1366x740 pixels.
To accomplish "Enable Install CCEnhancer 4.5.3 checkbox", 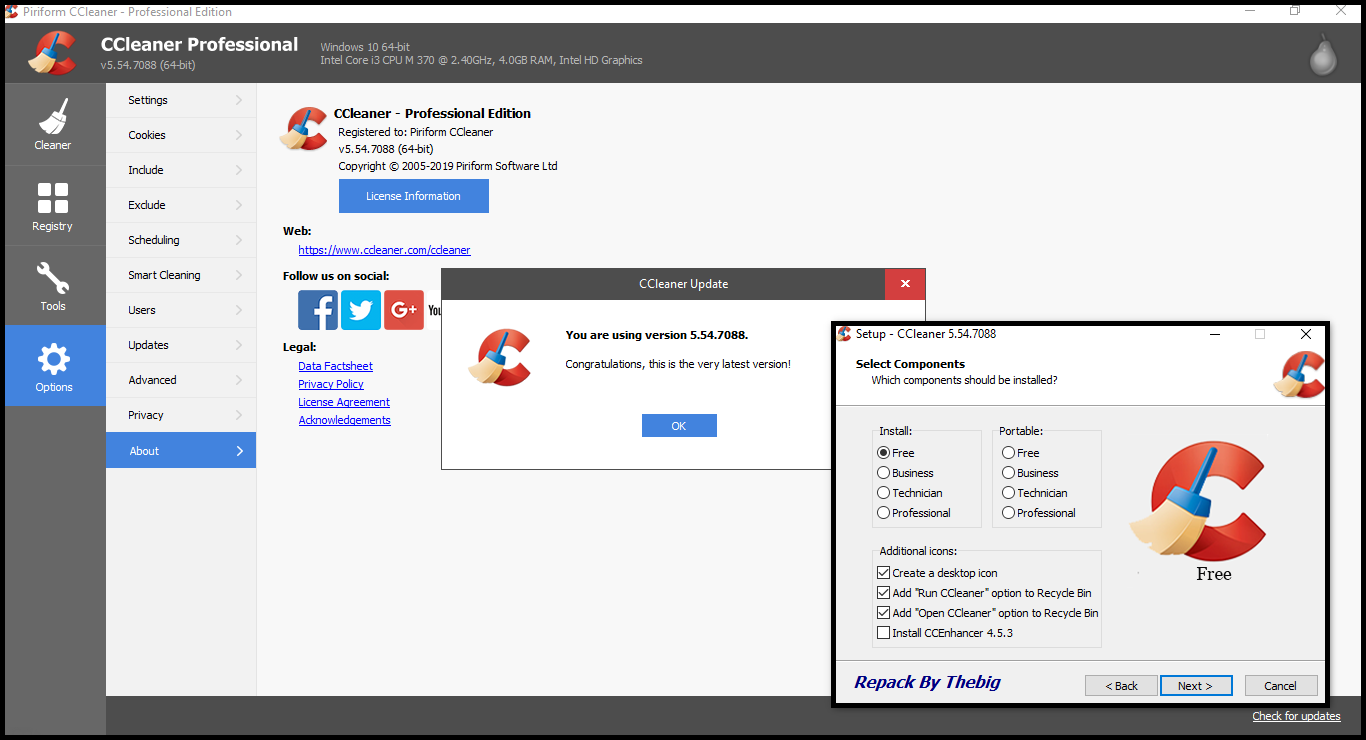I will tap(883, 633).
